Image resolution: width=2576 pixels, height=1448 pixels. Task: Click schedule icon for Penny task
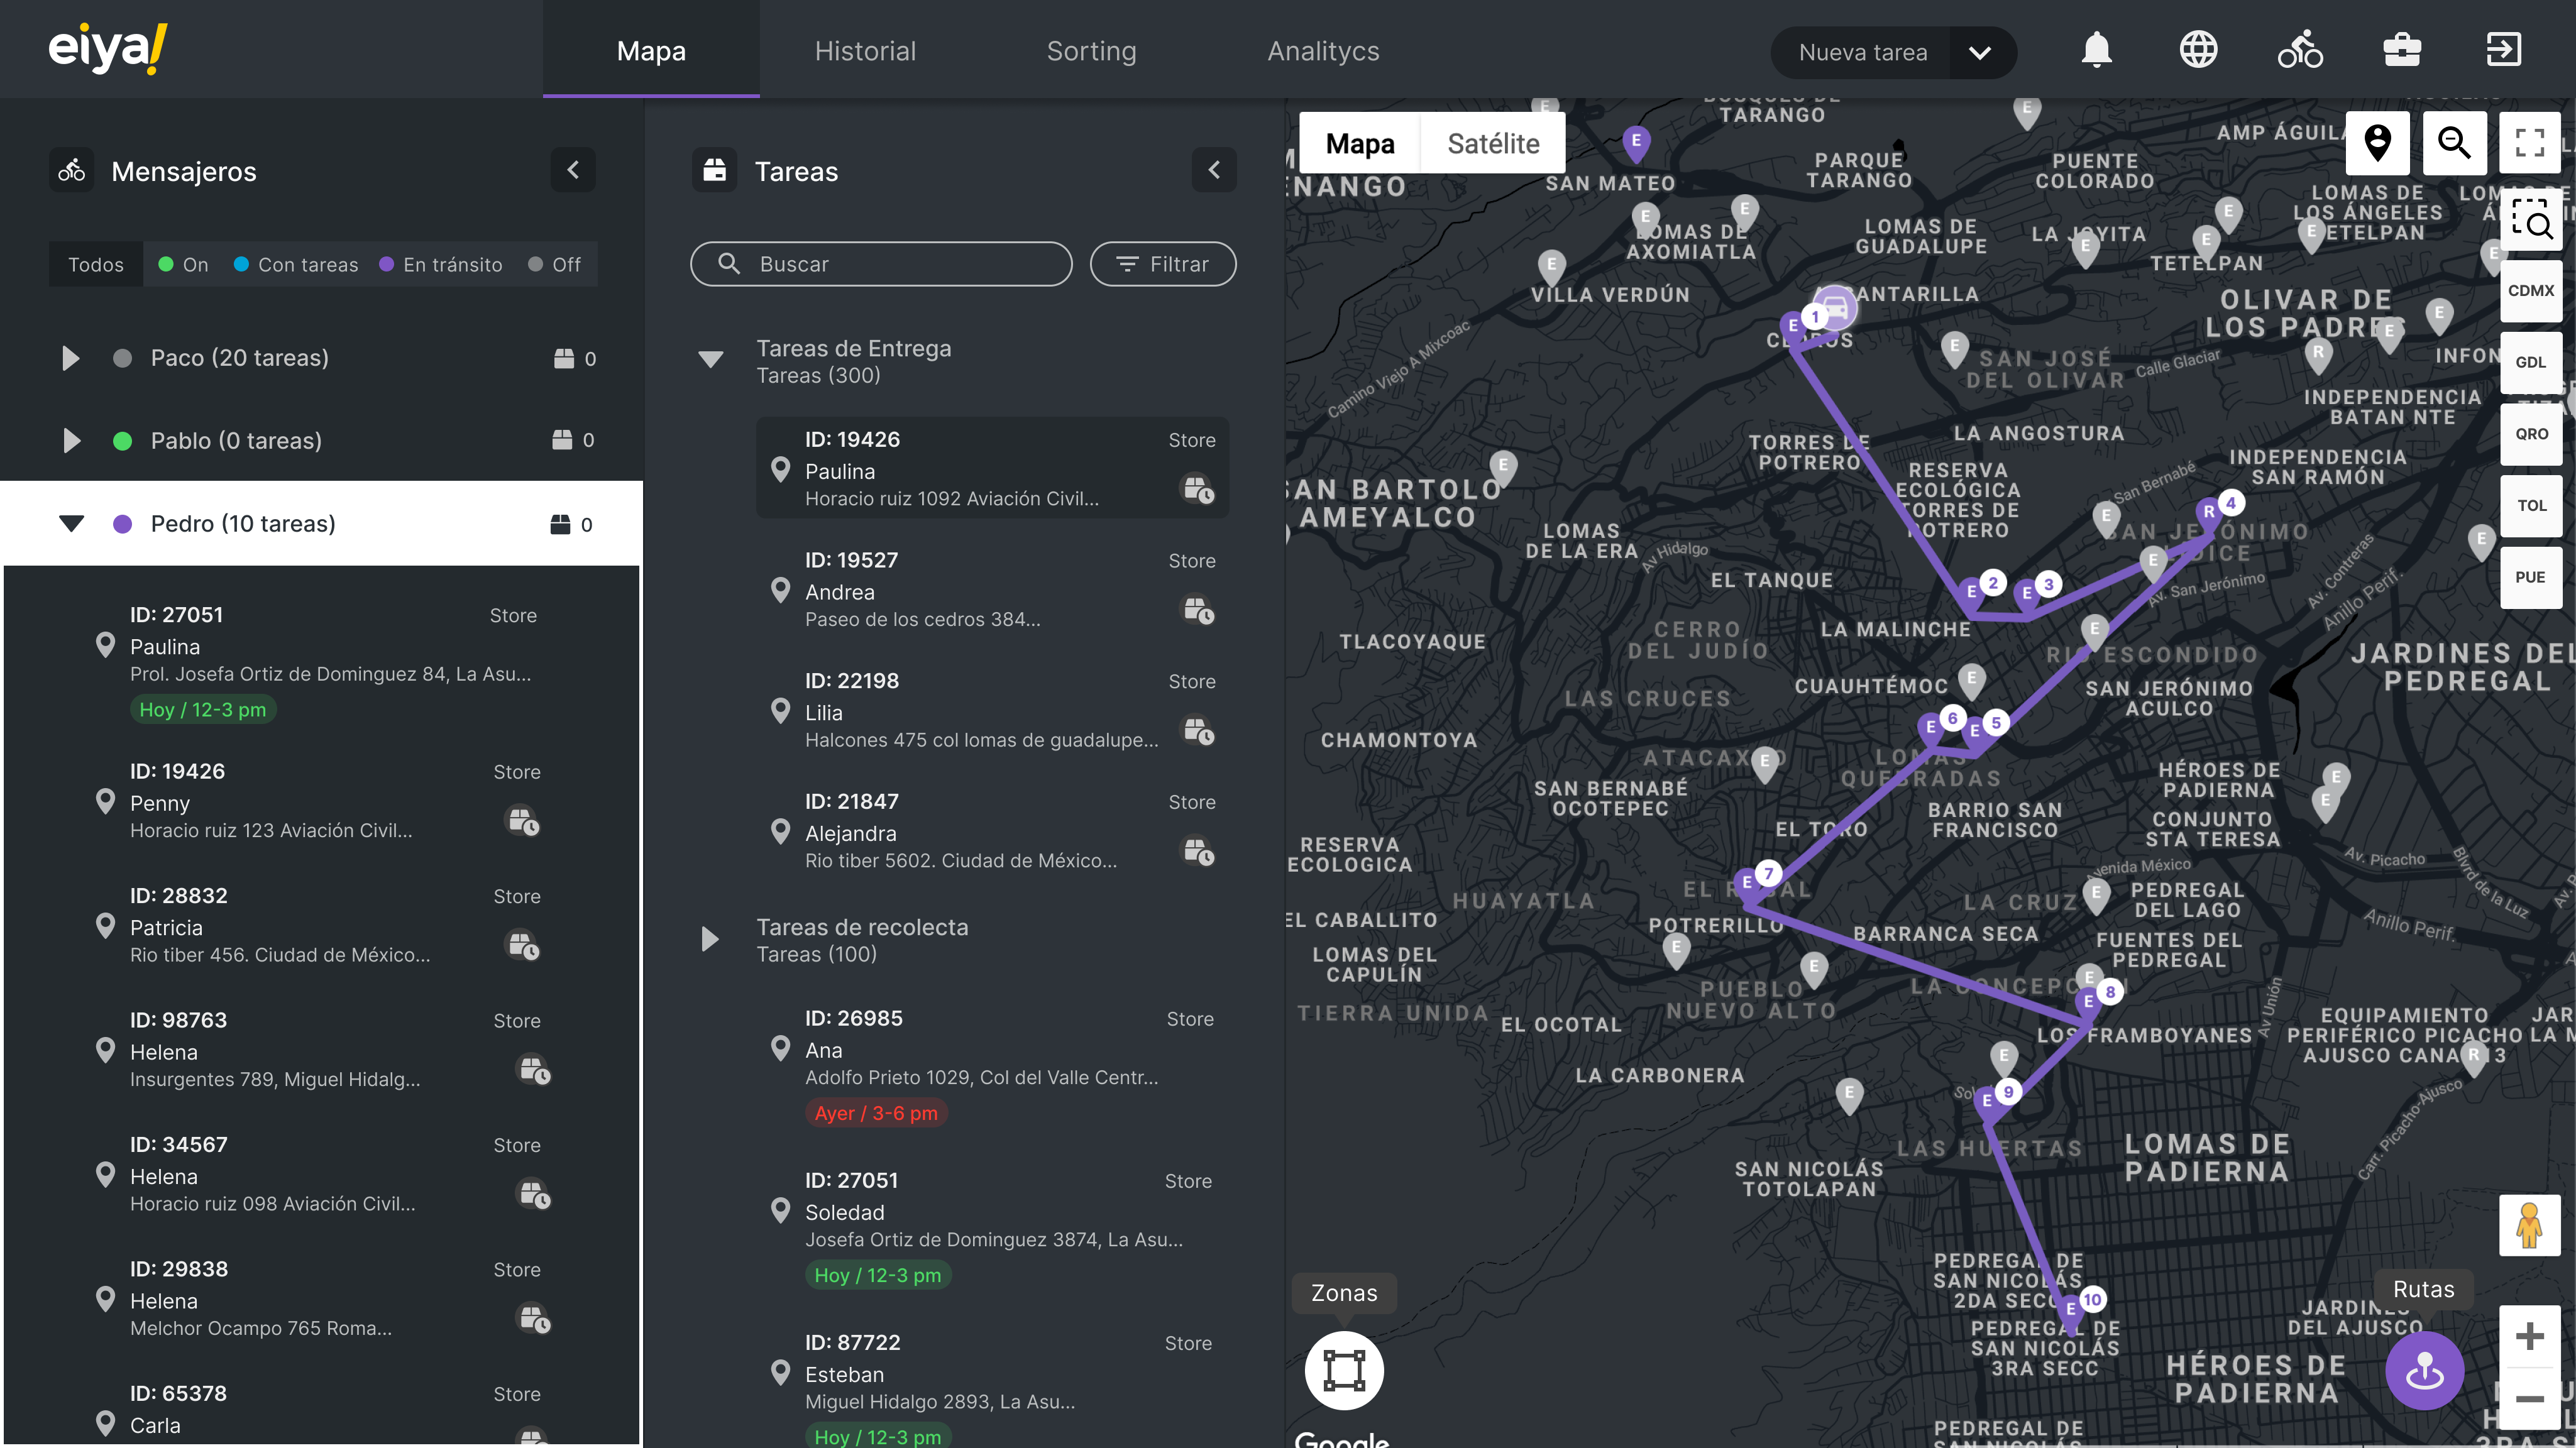523,821
